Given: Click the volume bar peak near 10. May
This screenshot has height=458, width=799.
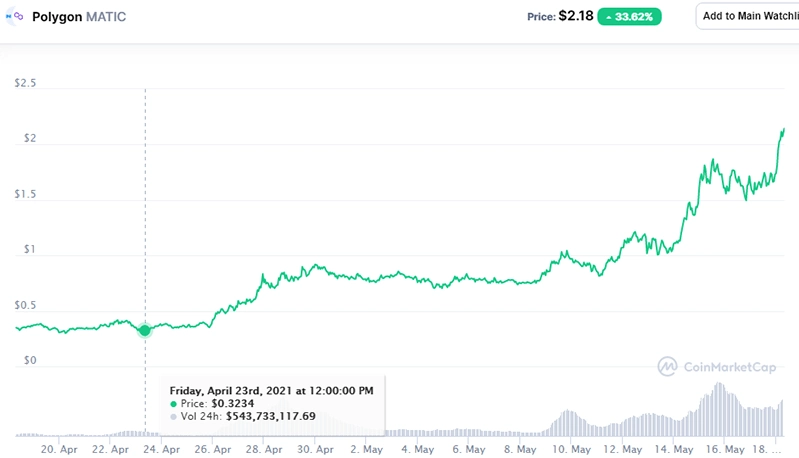Looking at the screenshot, I should coord(567,423).
